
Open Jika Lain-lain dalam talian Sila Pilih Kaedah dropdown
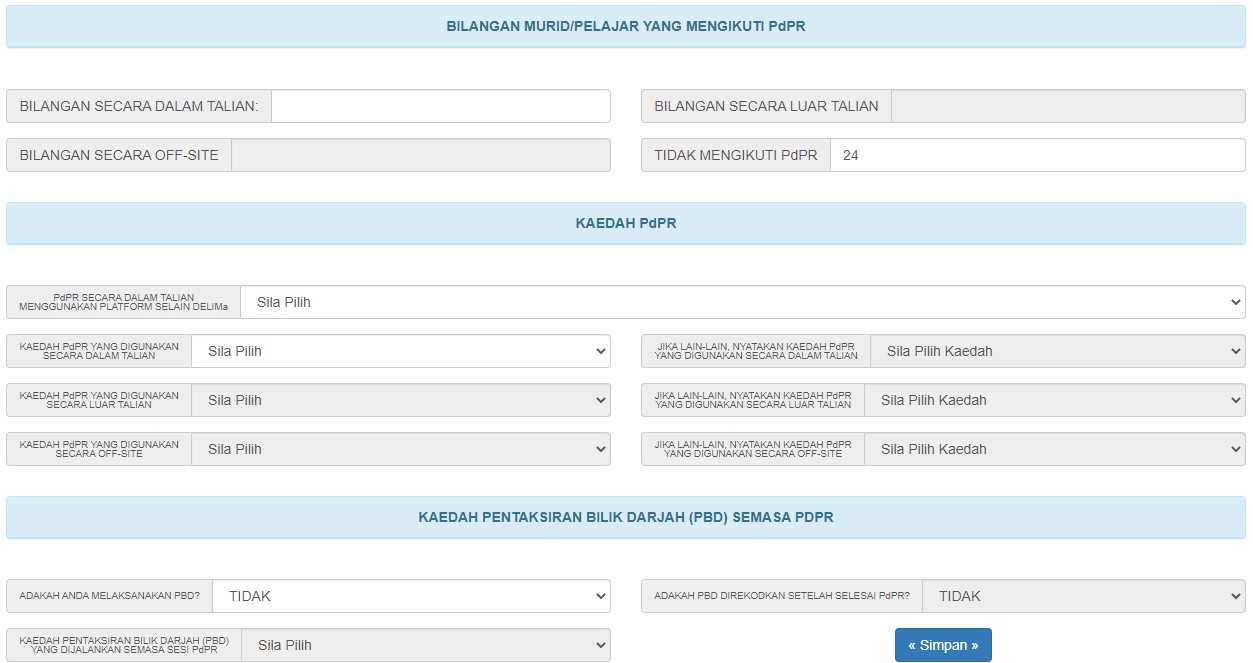1057,351
